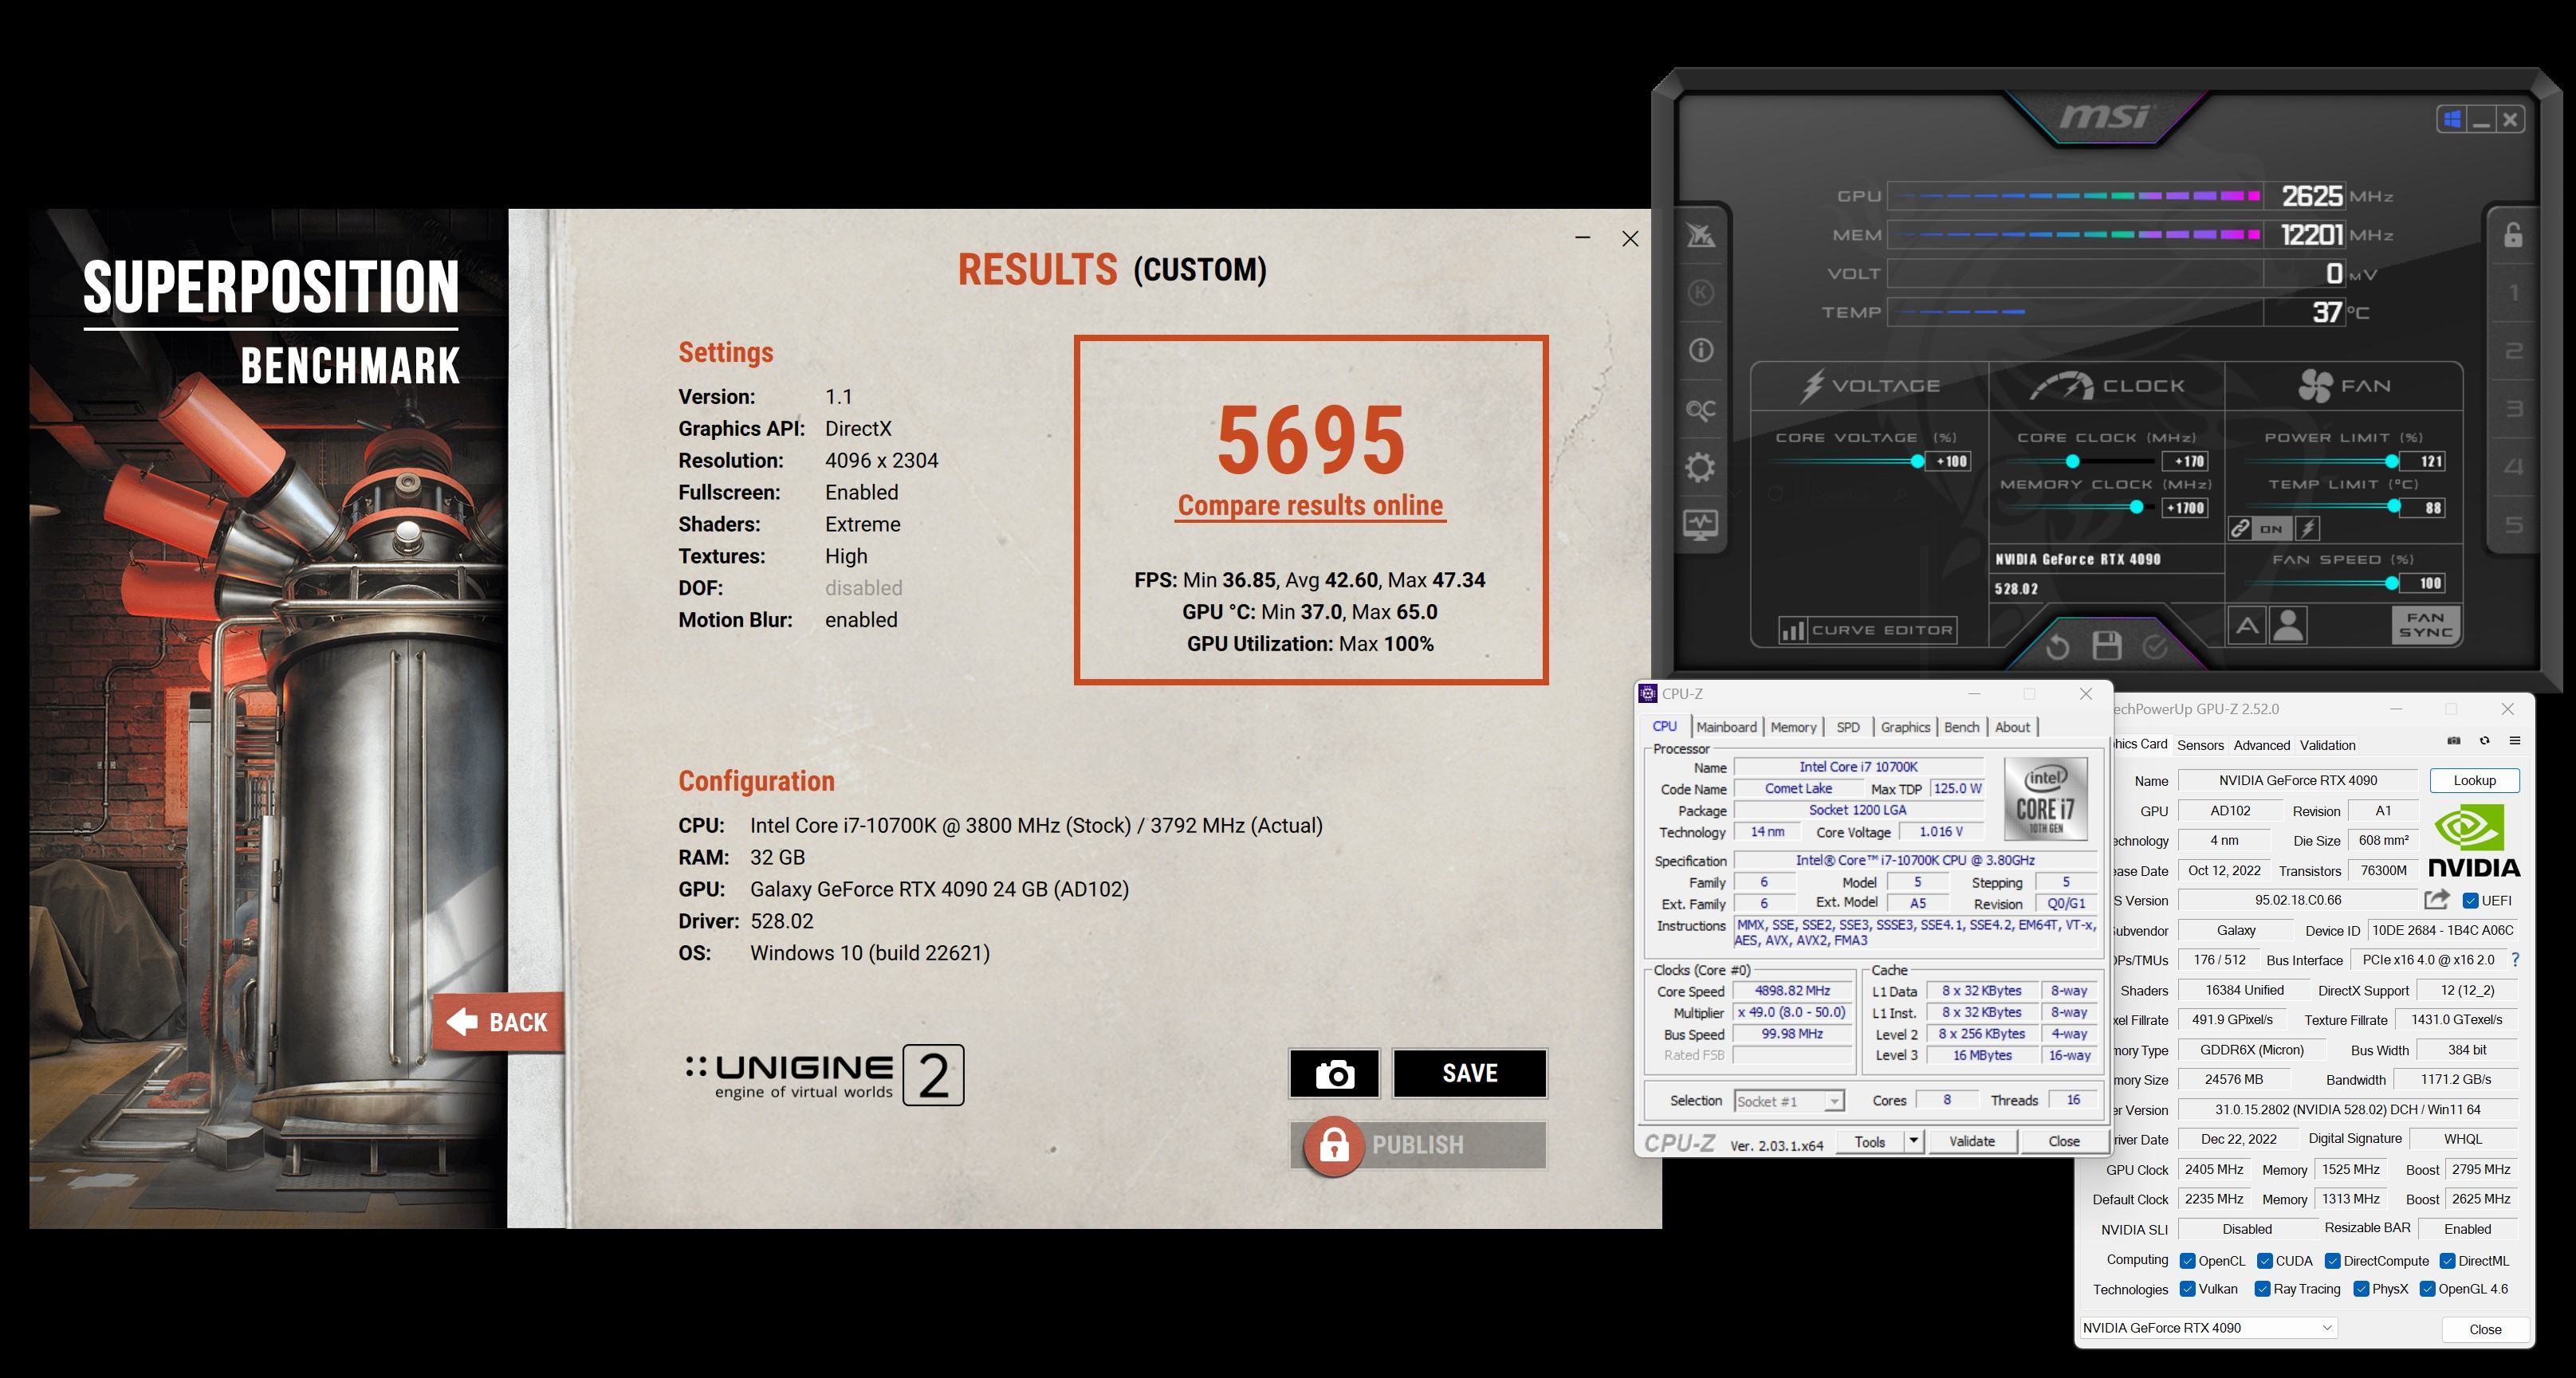Select Afterburner profile slot 4
2576x1378 pixels.
pyautogui.click(x=2513, y=467)
